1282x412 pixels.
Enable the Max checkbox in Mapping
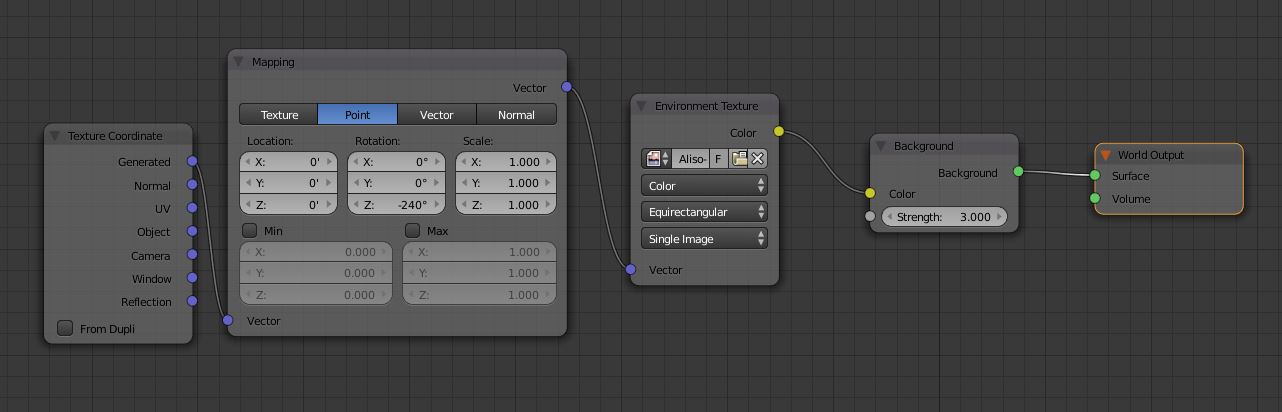click(412, 231)
